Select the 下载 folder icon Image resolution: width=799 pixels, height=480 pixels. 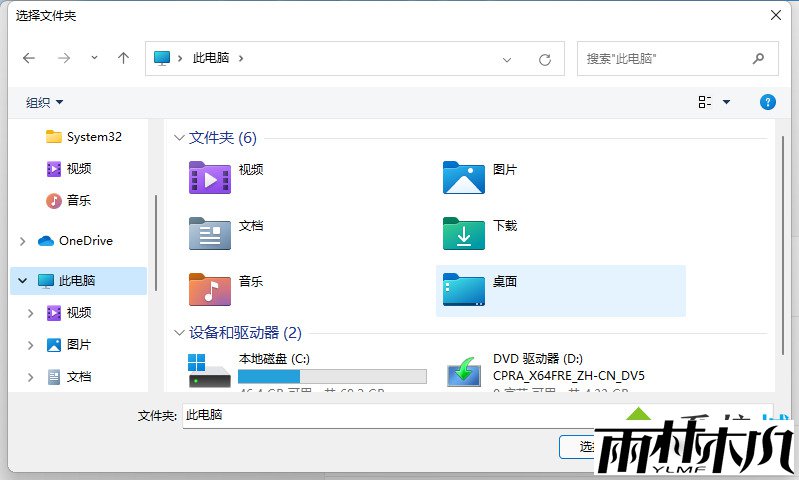[x=464, y=233]
